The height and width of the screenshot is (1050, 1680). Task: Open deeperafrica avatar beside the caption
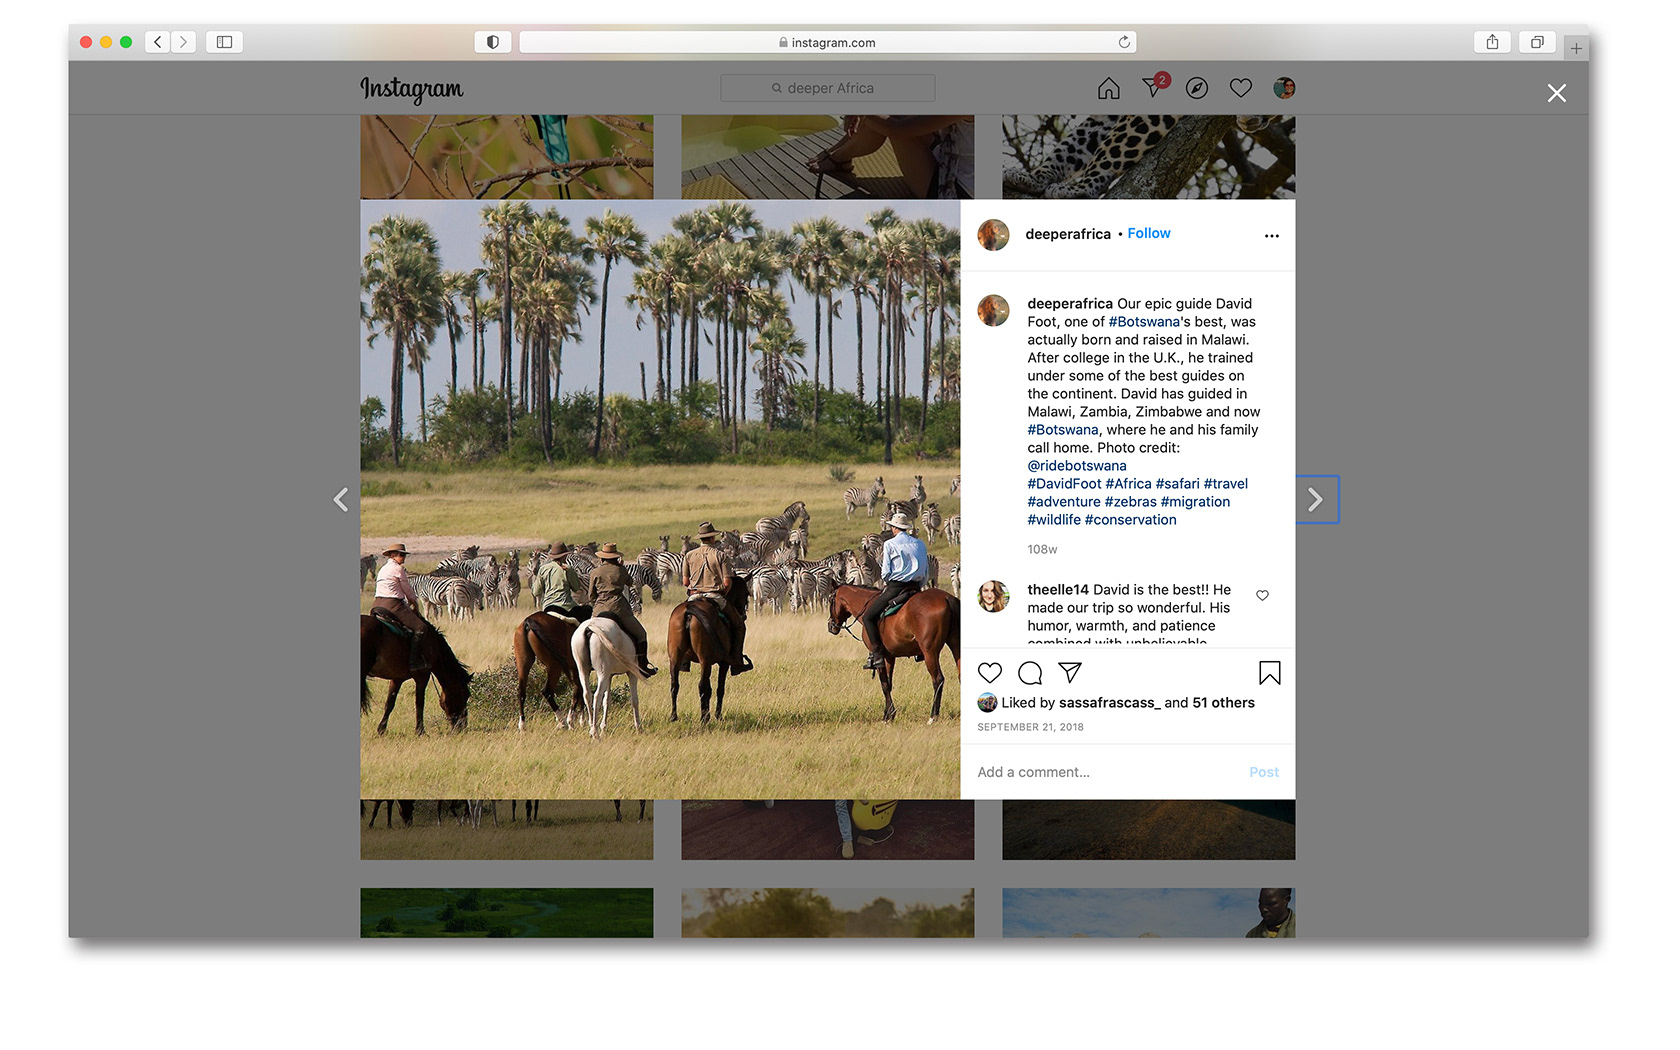point(993,310)
